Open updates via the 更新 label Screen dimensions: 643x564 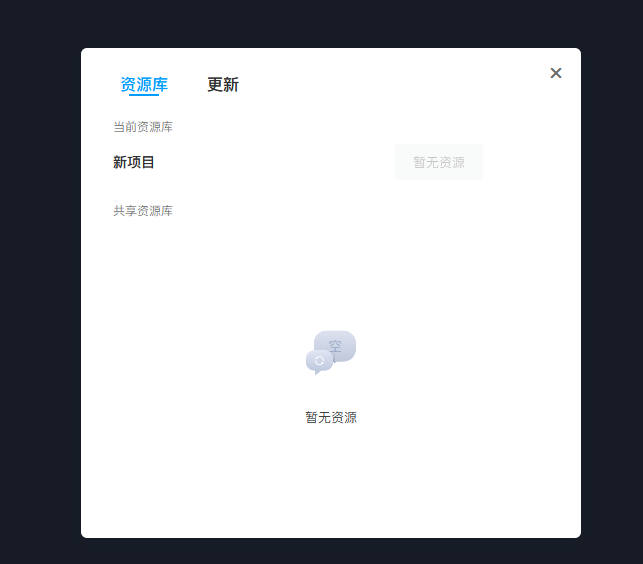(x=223, y=85)
